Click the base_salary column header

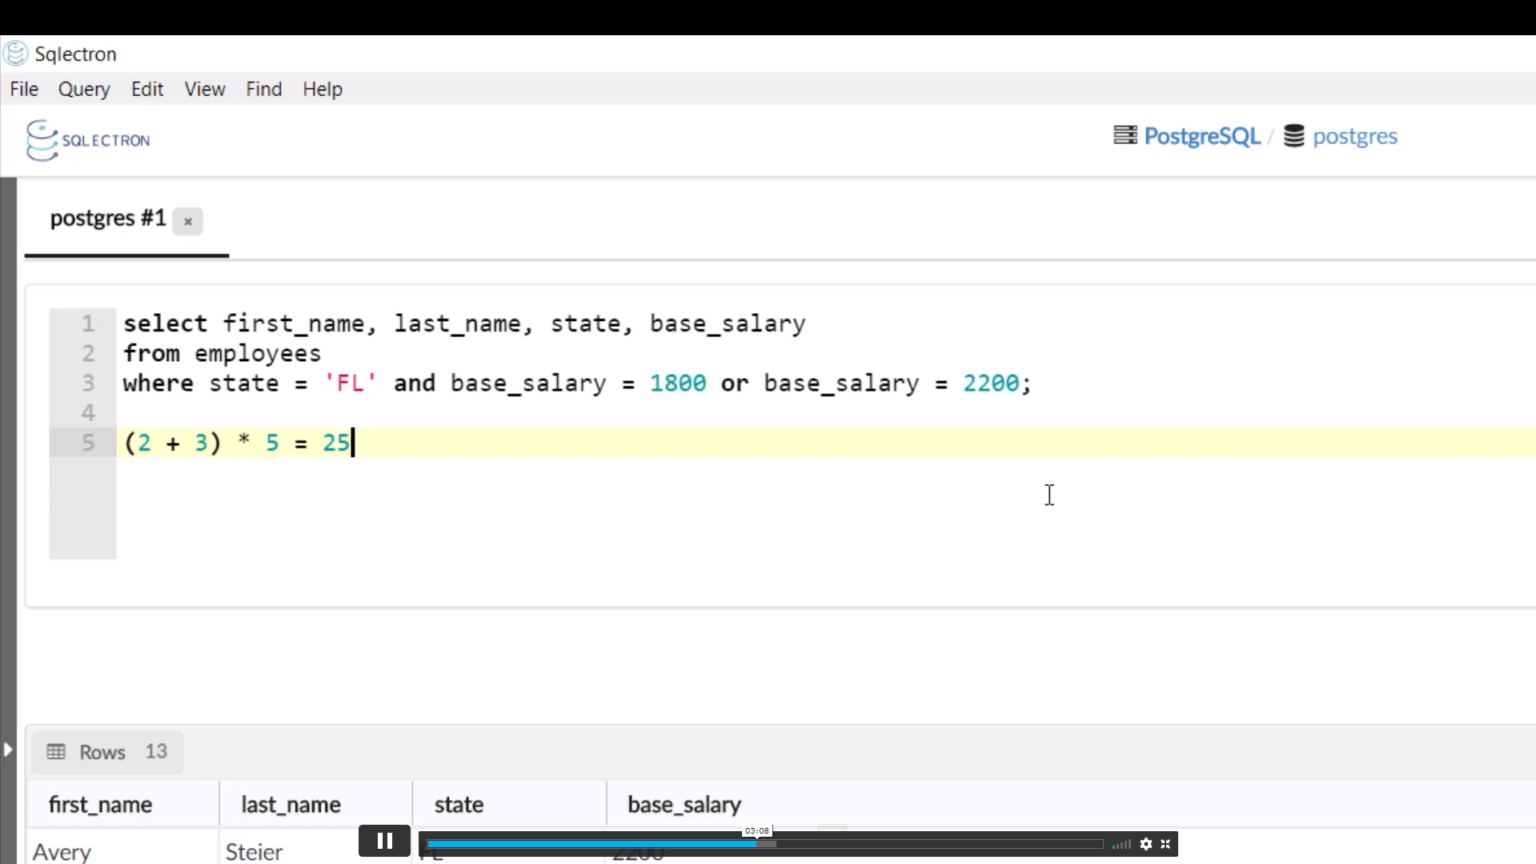pyautogui.click(x=684, y=804)
